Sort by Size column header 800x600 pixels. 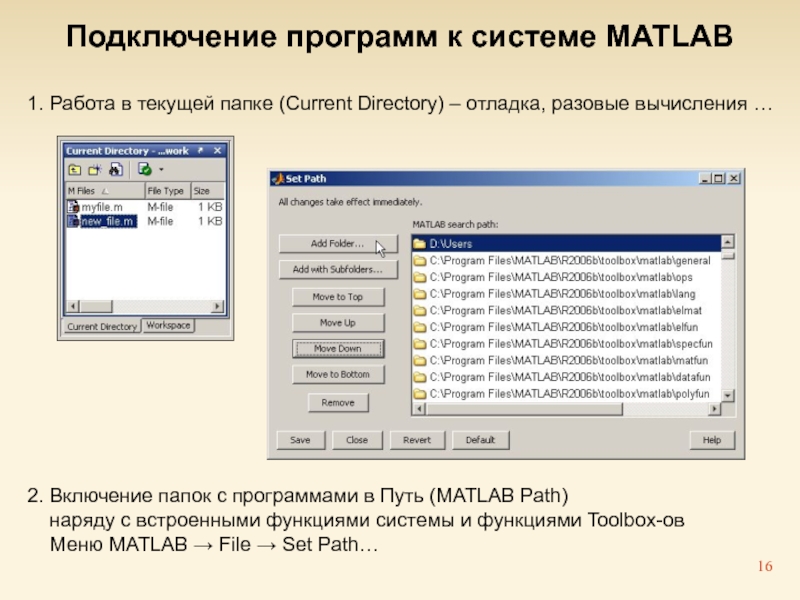click(208, 191)
